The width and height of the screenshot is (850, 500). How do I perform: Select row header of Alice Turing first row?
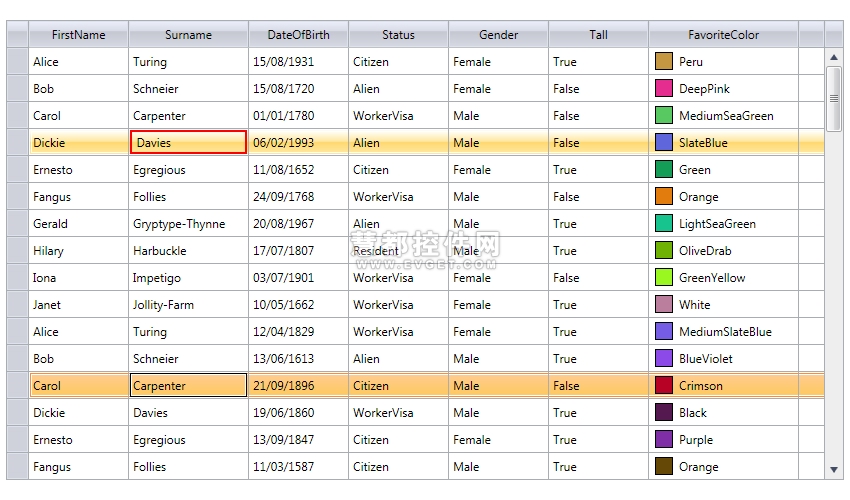coord(17,61)
